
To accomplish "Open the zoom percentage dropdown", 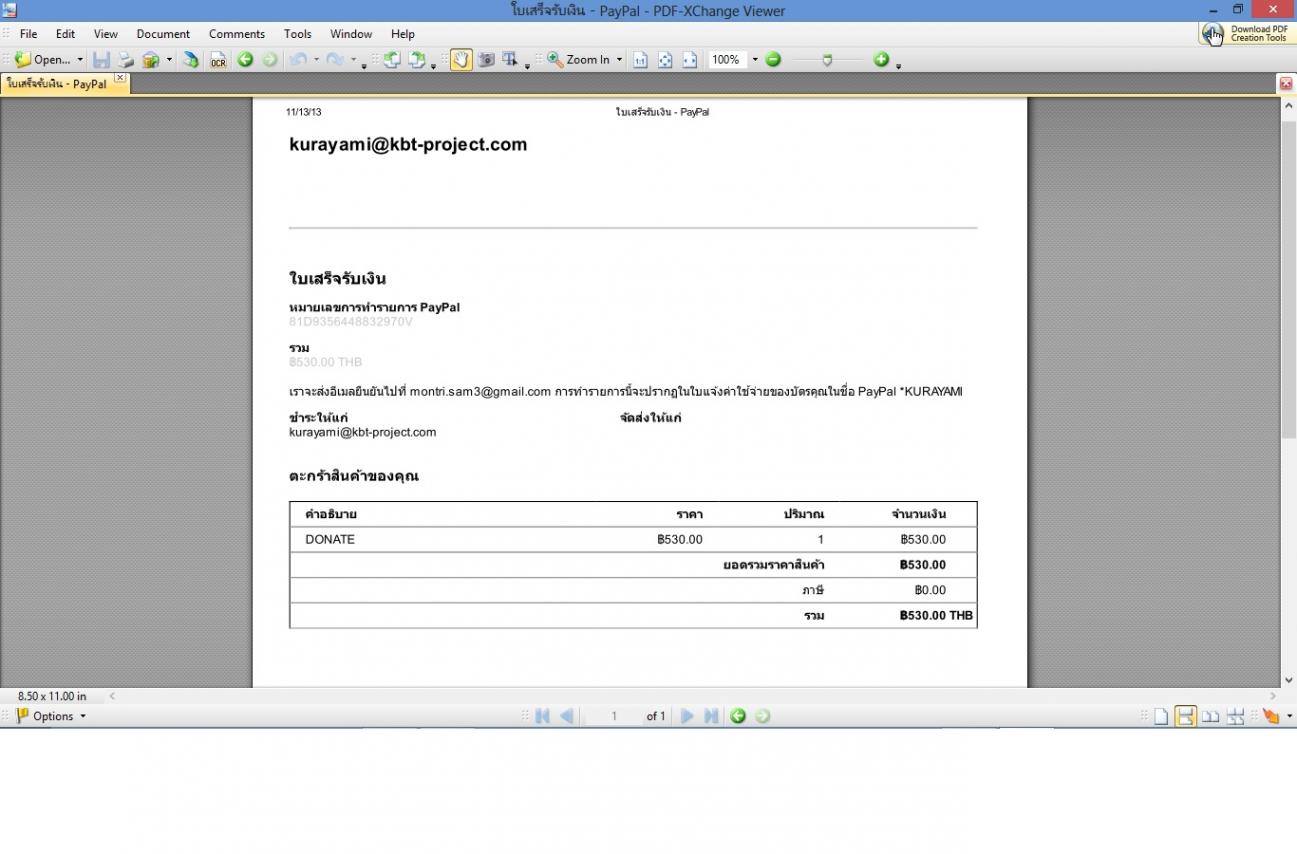I will (x=755, y=60).
